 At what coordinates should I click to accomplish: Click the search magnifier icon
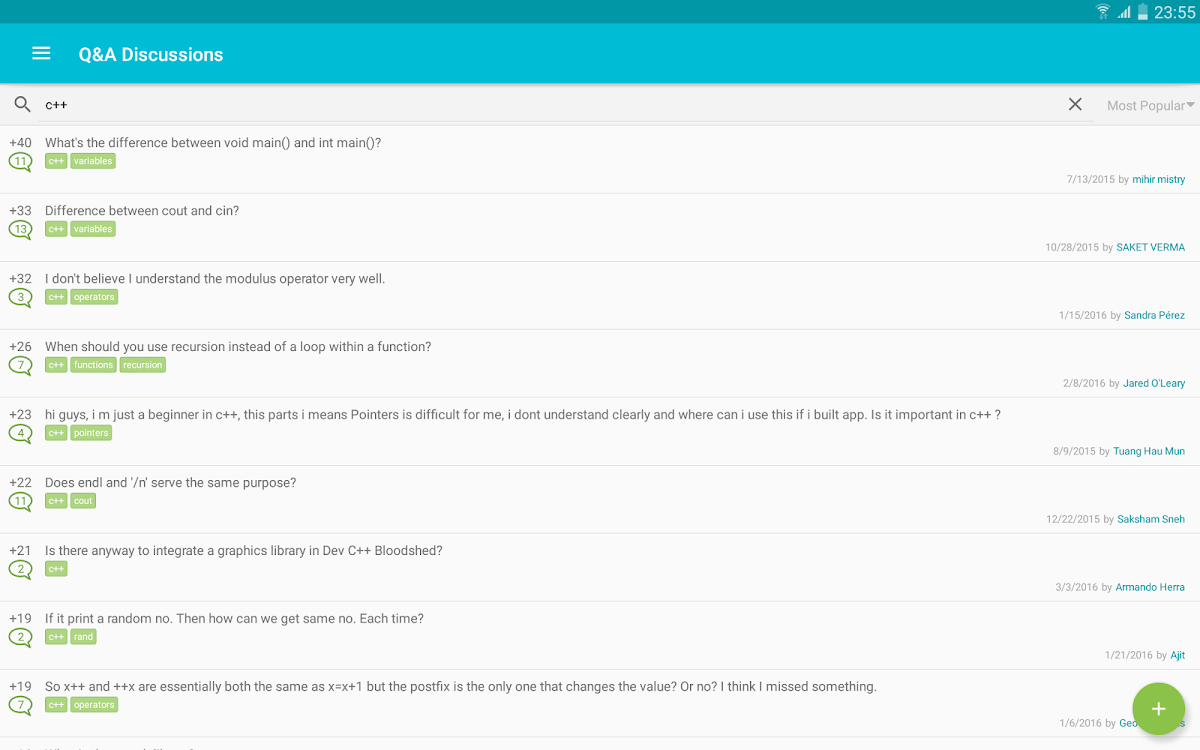click(x=22, y=104)
